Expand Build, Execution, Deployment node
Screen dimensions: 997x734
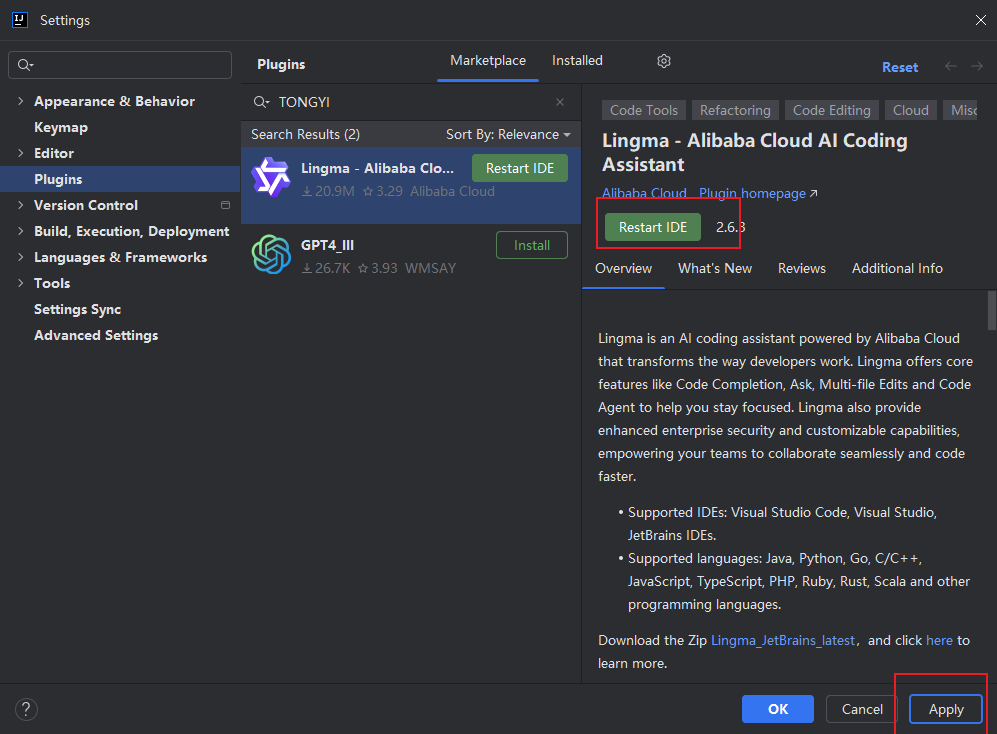click(20, 231)
